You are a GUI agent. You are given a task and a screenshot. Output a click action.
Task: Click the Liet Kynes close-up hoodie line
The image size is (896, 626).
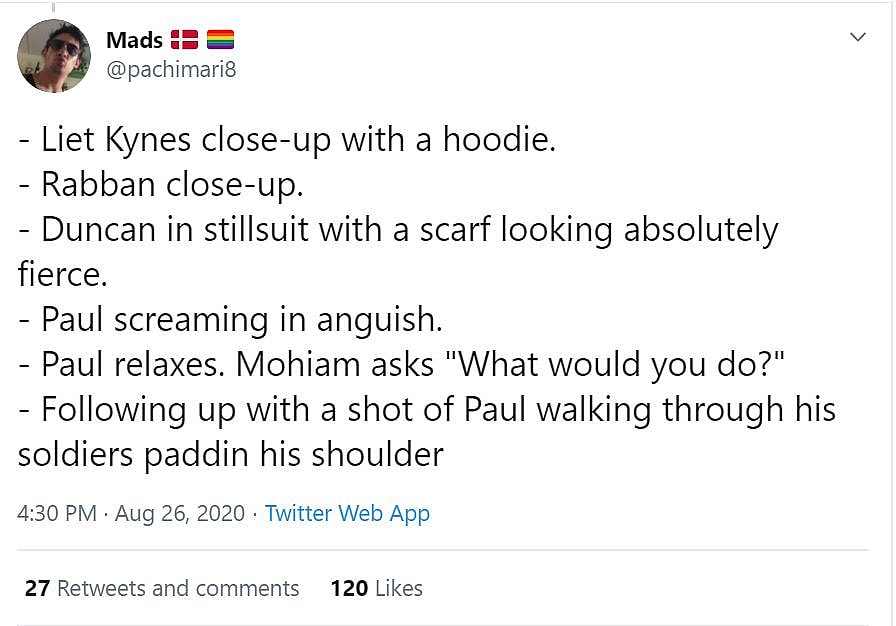(x=287, y=139)
